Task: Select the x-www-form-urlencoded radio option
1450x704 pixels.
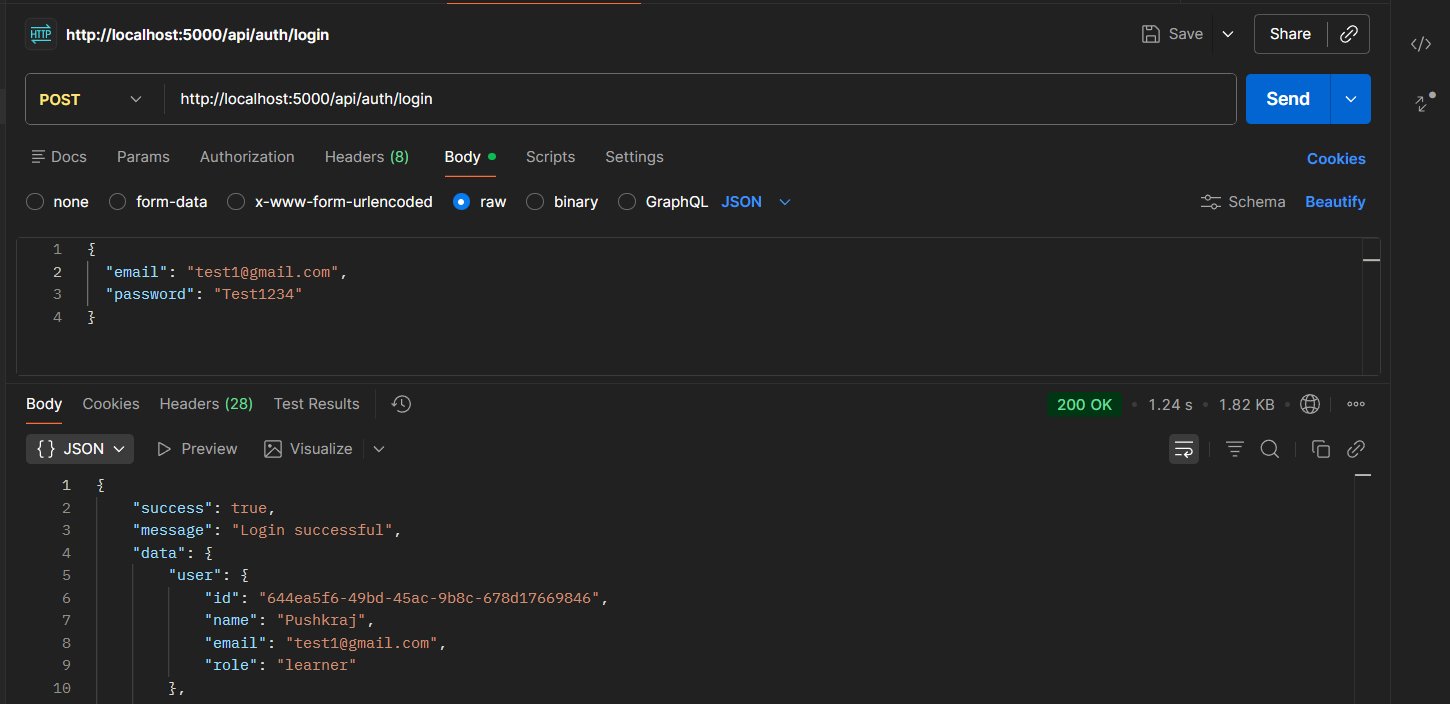Action: coord(236,202)
